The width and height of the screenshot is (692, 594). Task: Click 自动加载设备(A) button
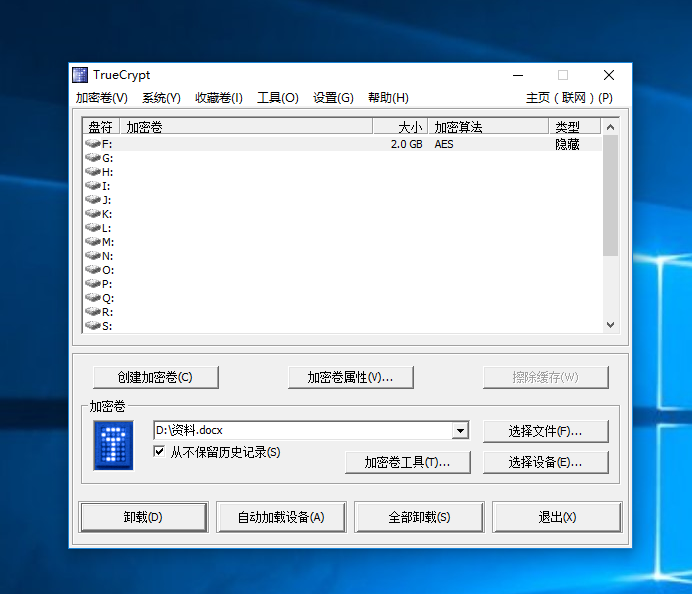point(281,517)
